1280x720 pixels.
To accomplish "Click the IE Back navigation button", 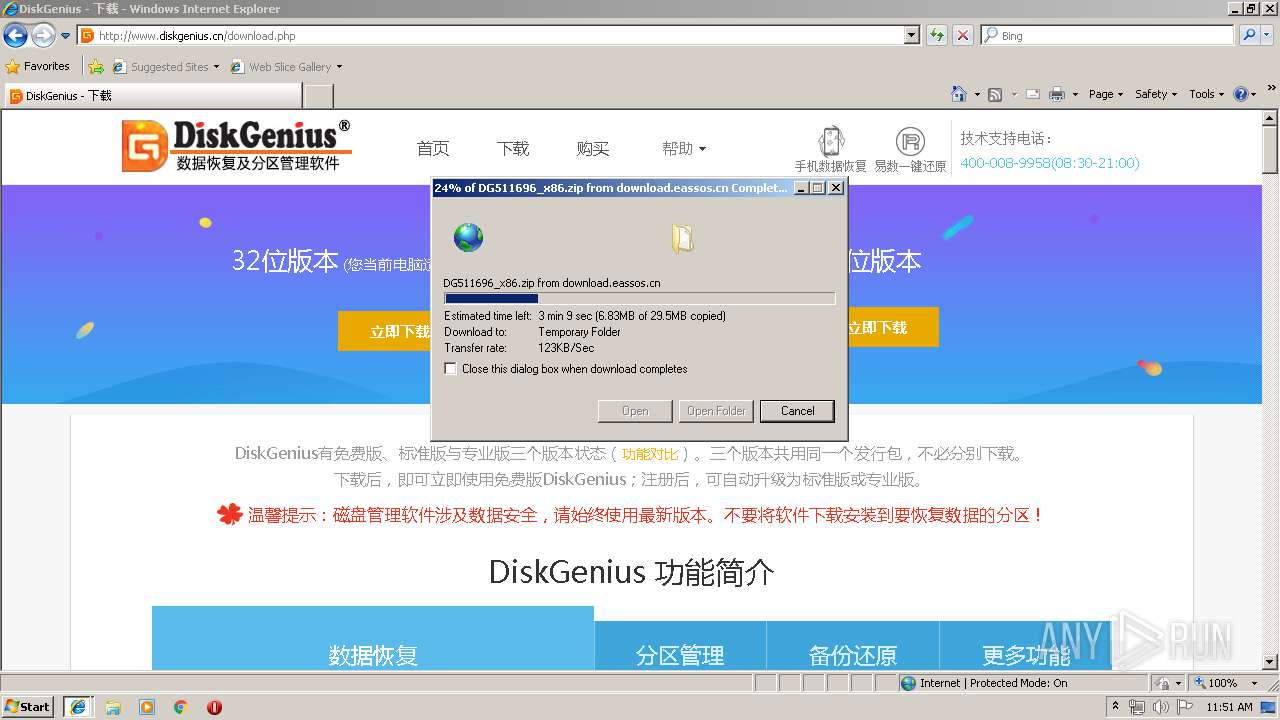I will pos(15,35).
